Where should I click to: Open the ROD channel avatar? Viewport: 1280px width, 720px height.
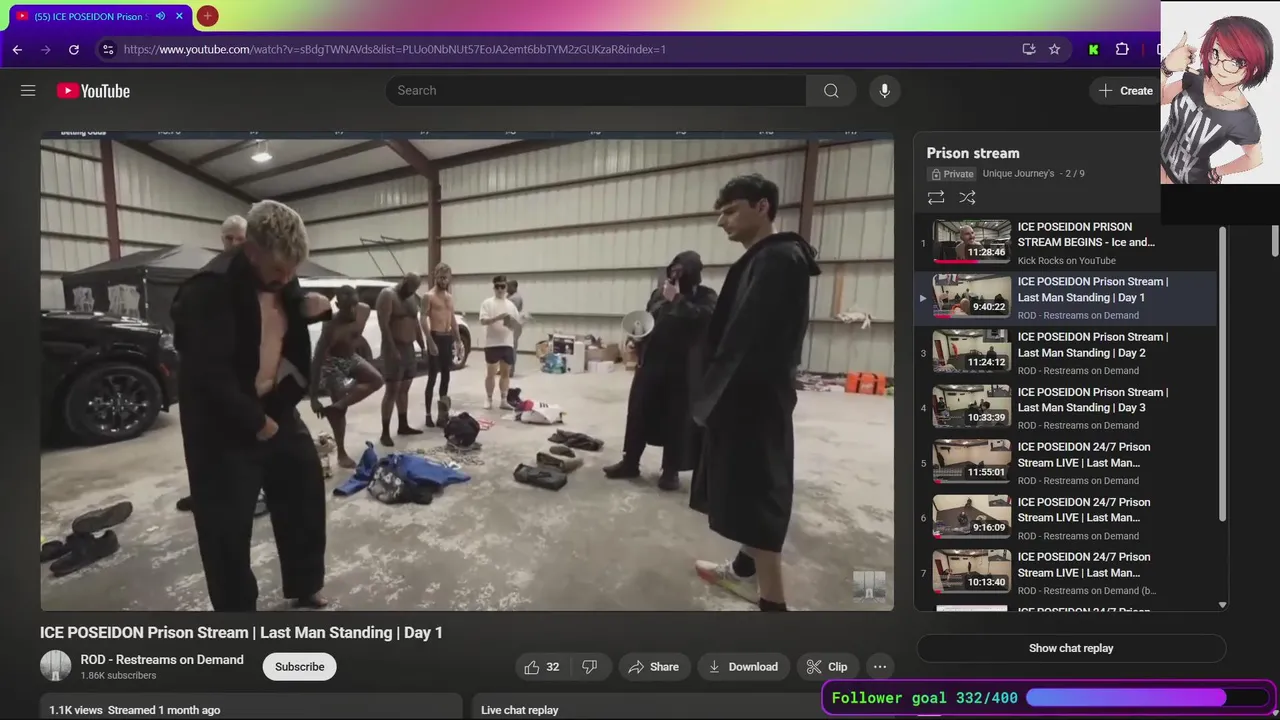coord(56,666)
